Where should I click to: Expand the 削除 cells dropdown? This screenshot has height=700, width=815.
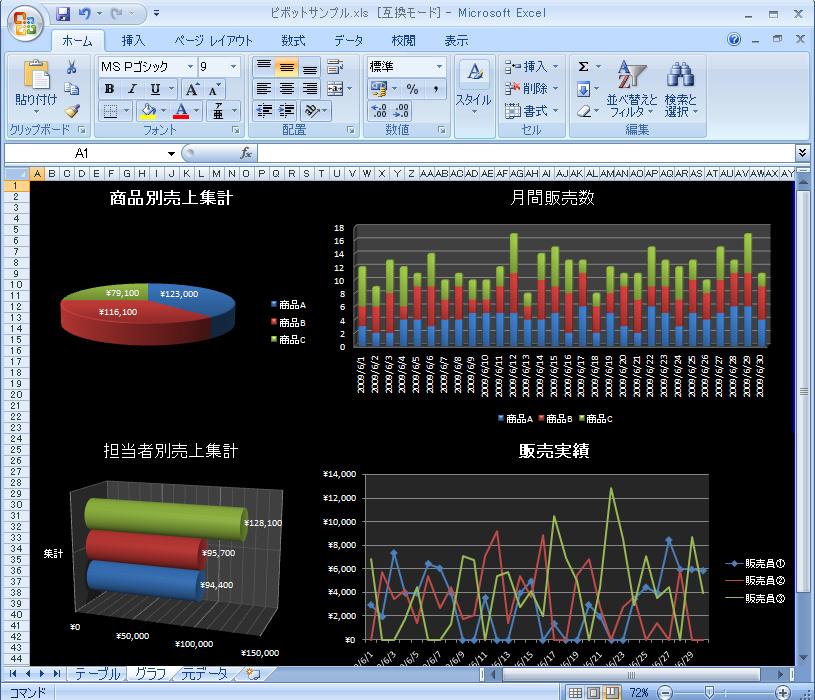[555, 89]
